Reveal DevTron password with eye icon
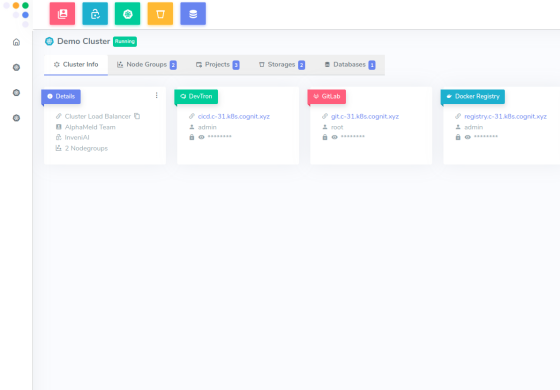 click(201, 137)
